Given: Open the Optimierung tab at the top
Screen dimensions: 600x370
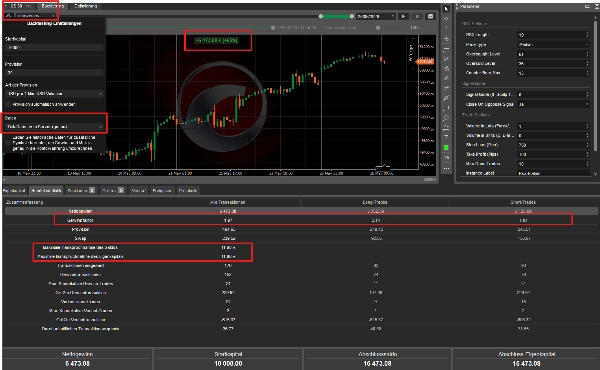Looking at the screenshot, I should tap(86, 6).
